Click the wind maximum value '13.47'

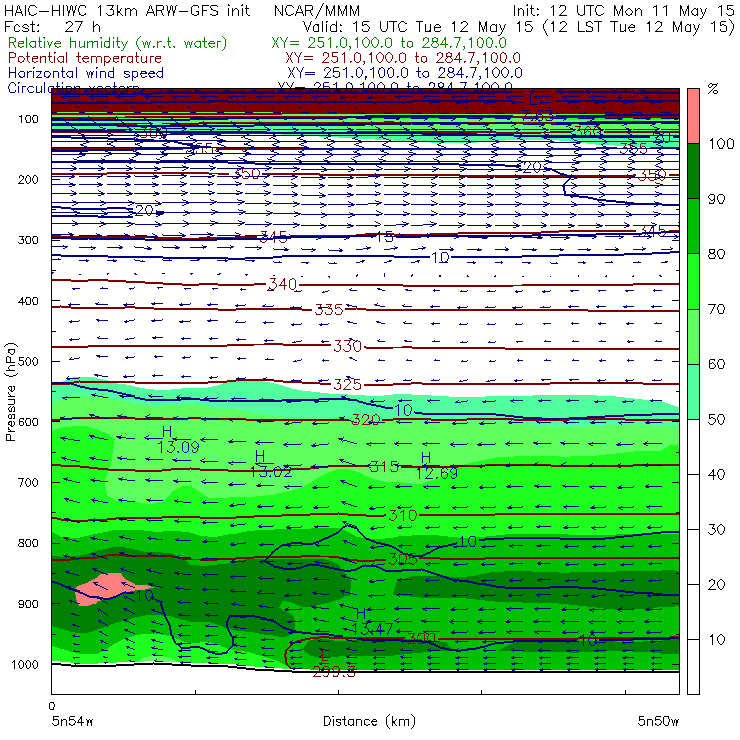372,629
